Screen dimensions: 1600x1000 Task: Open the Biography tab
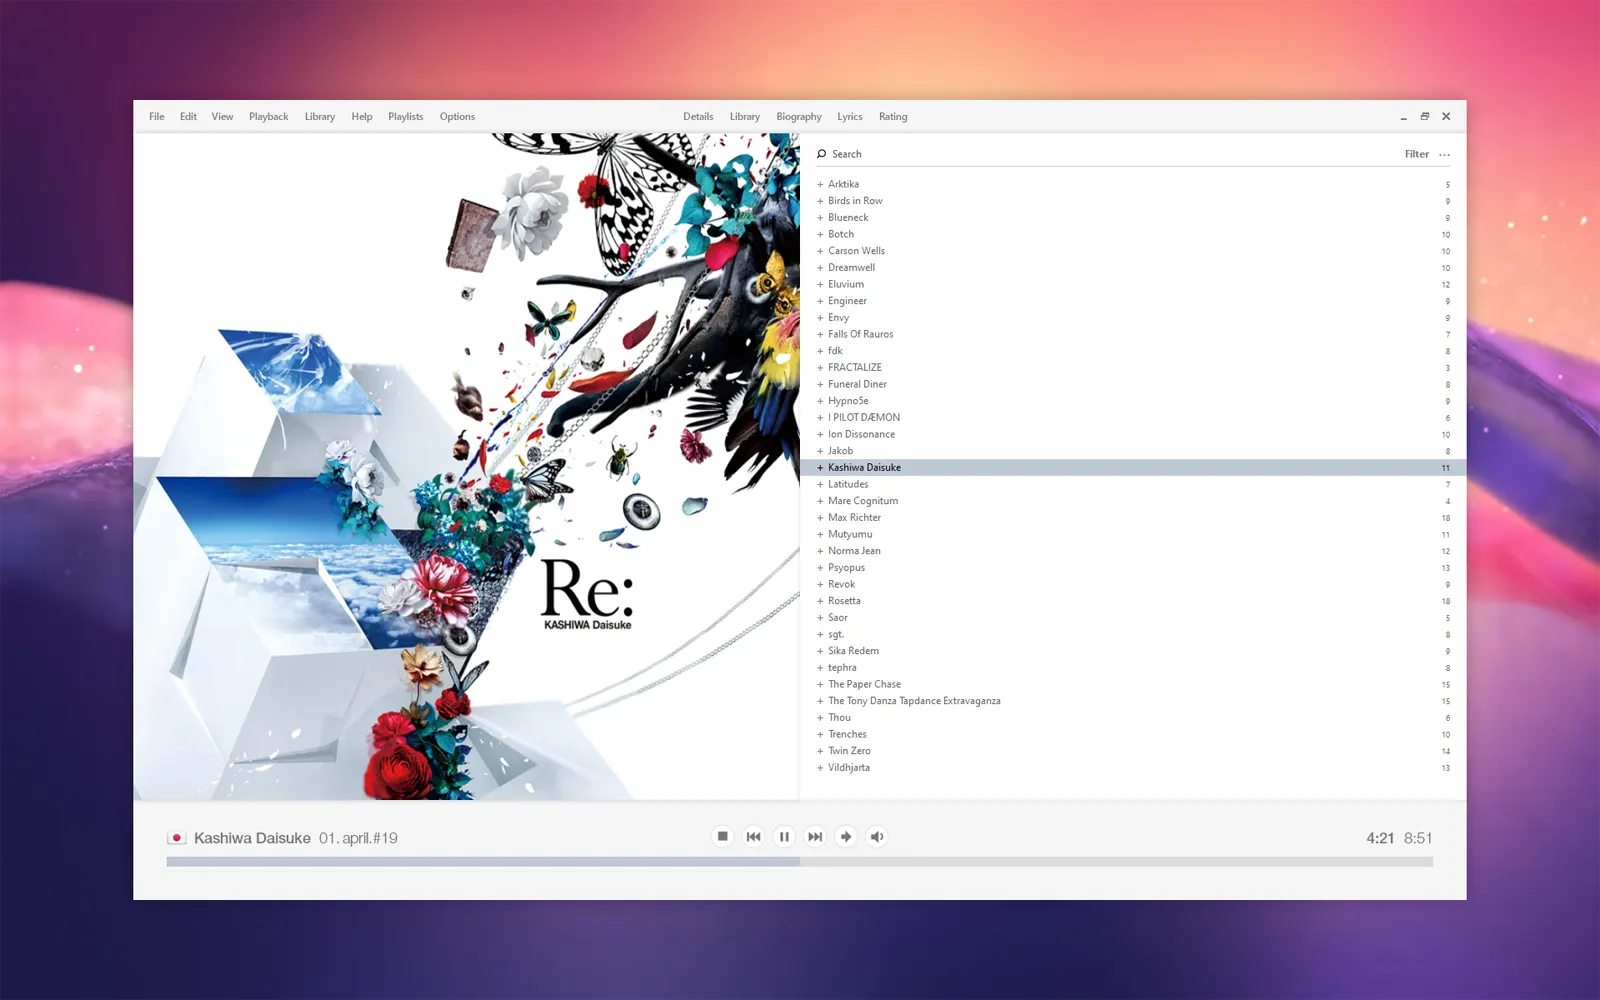798,117
